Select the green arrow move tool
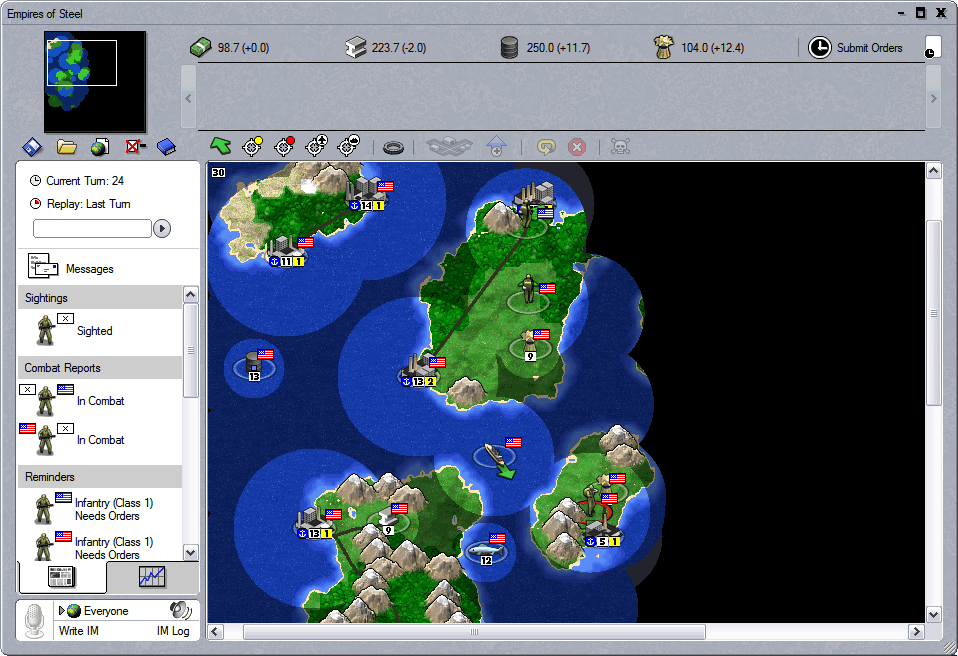Viewport: 958px width, 656px height. point(220,147)
